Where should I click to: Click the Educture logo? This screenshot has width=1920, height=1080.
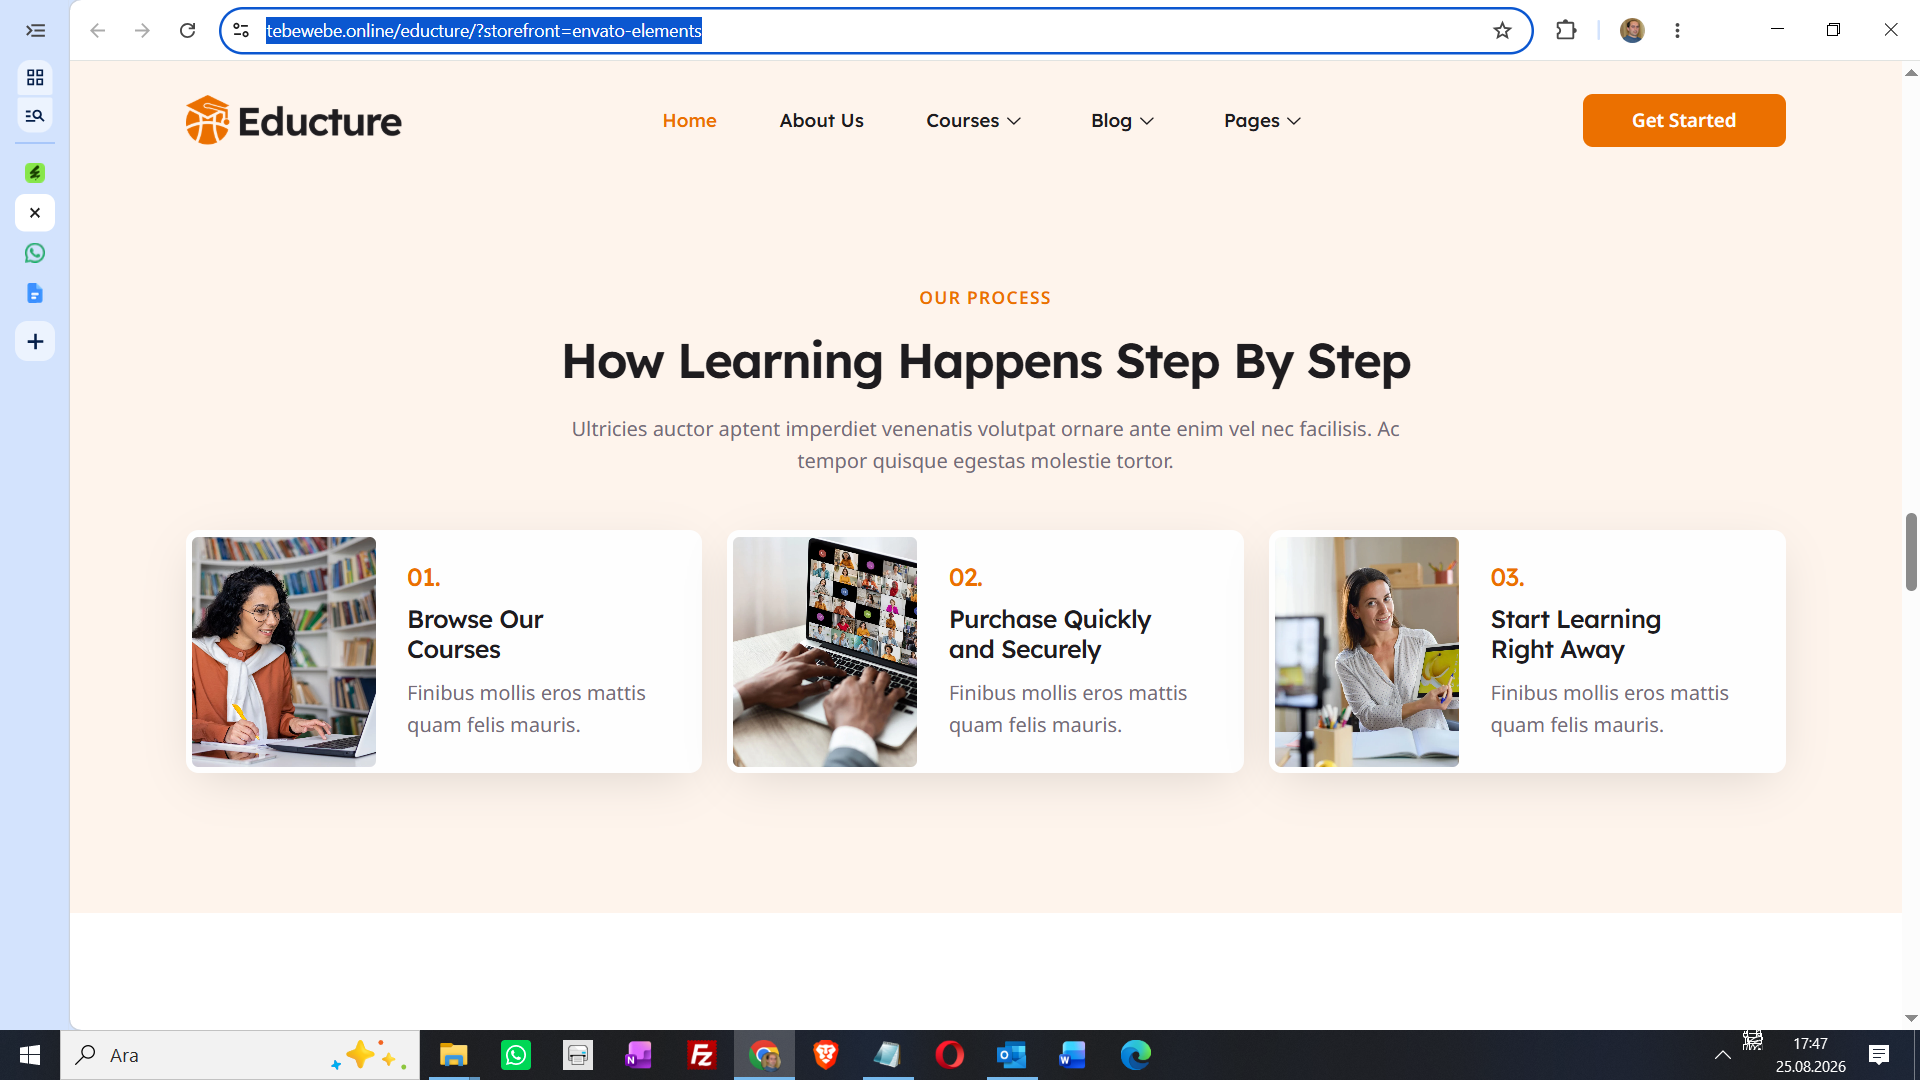coord(293,121)
